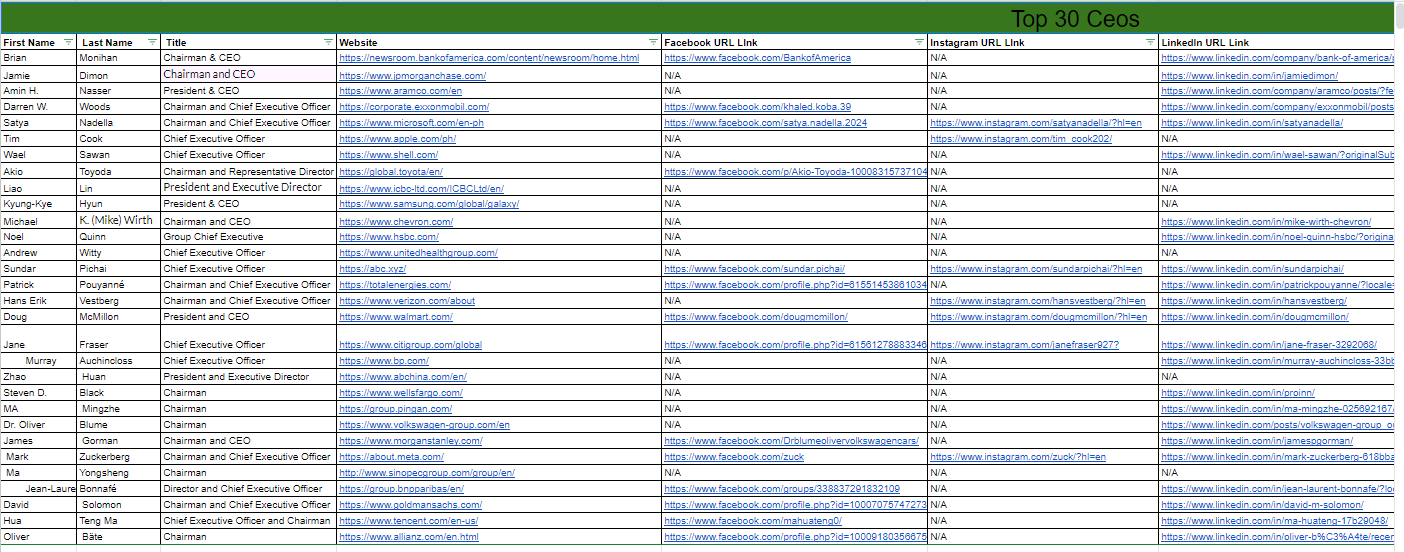Open the unitedhealthgroup.com link
Viewport: 1404px width, 552px height.
click(x=418, y=253)
